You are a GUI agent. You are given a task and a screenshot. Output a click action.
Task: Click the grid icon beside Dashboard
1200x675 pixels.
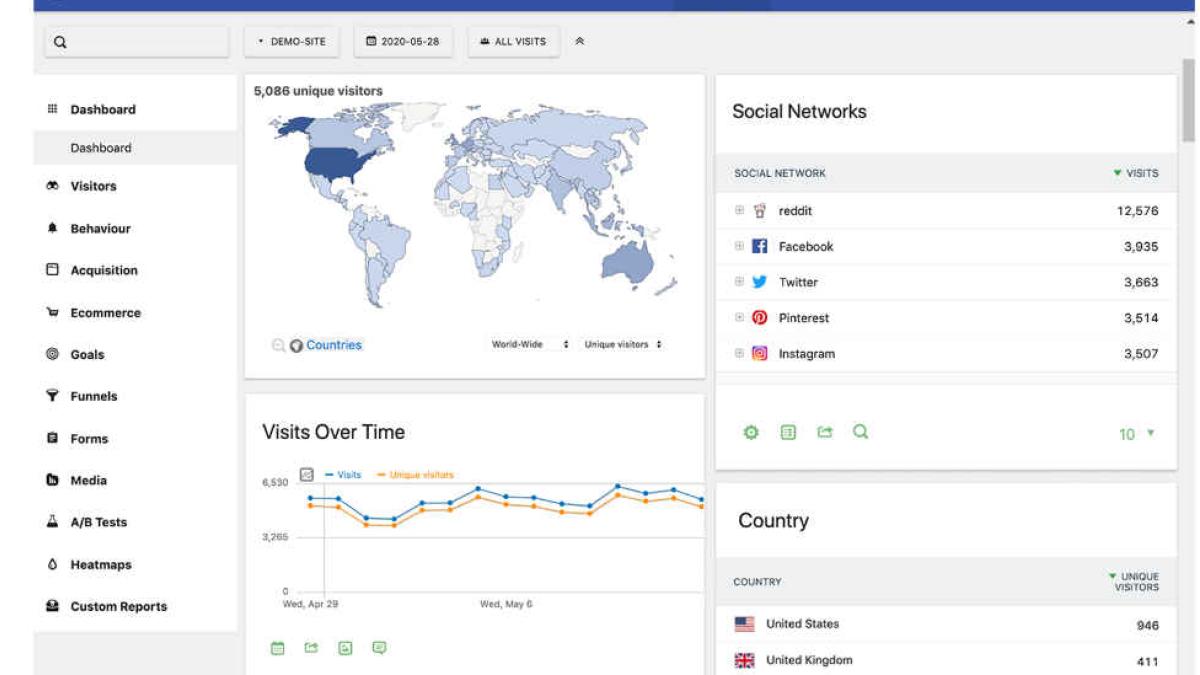[x=53, y=109]
